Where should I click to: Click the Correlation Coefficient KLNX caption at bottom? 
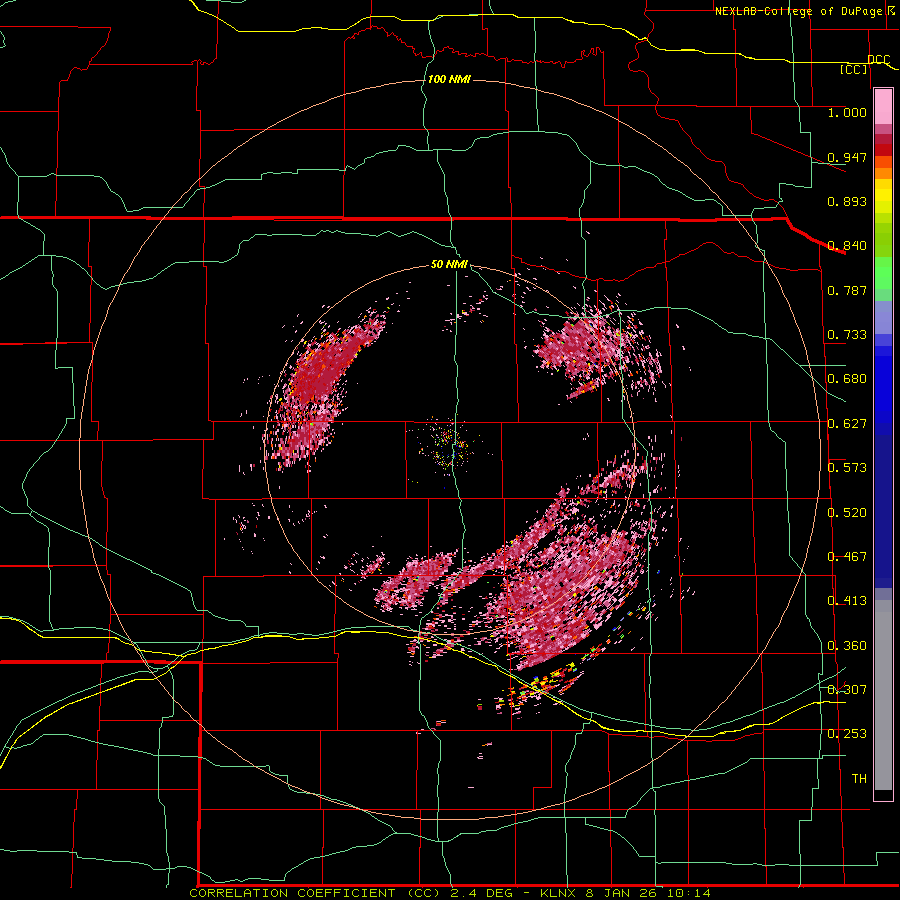point(450,893)
